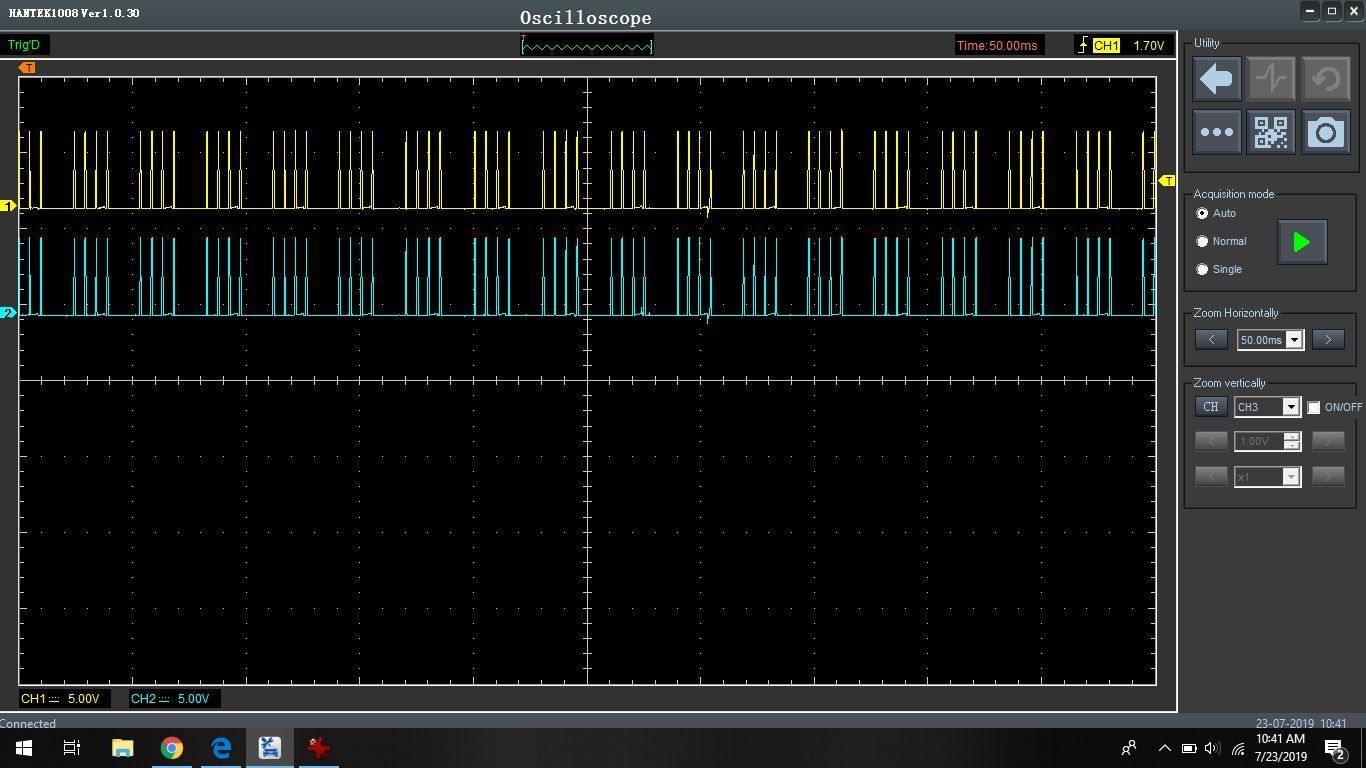The height and width of the screenshot is (768, 1366).
Task: Click the CH2 cyan channel marker
Action: [9, 313]
